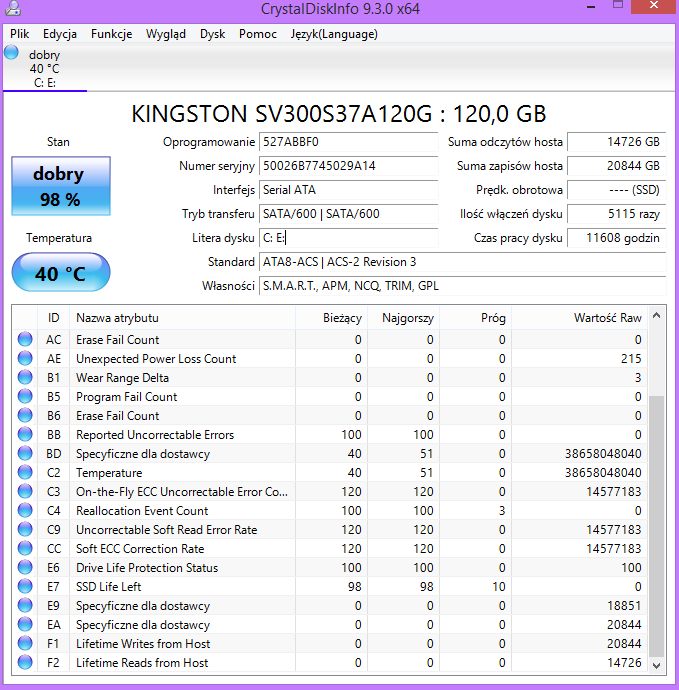Image resolution: width=679 pixels, height=690 pixels.
Task: Click the 40 °C temperature button
Action: [61, 272]
